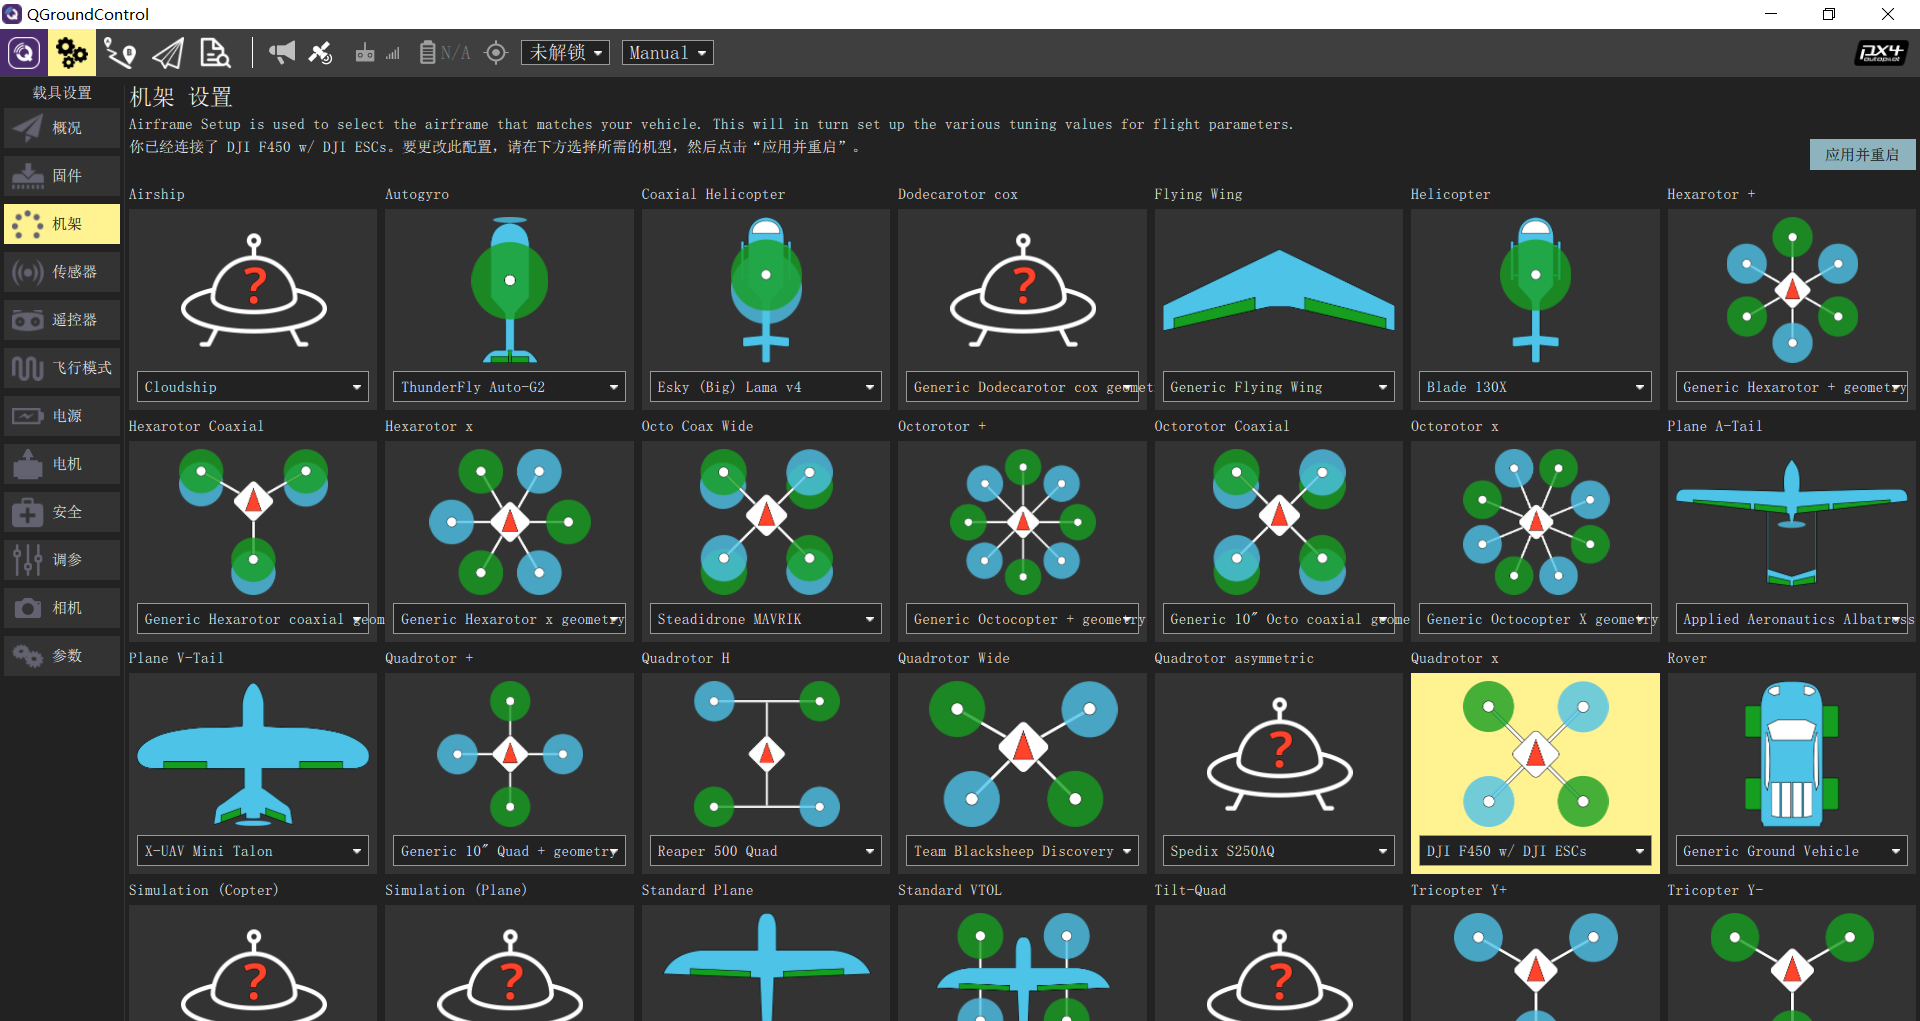
Task: Open the 传感器 sensors setup tab
Action: point(62,272)
